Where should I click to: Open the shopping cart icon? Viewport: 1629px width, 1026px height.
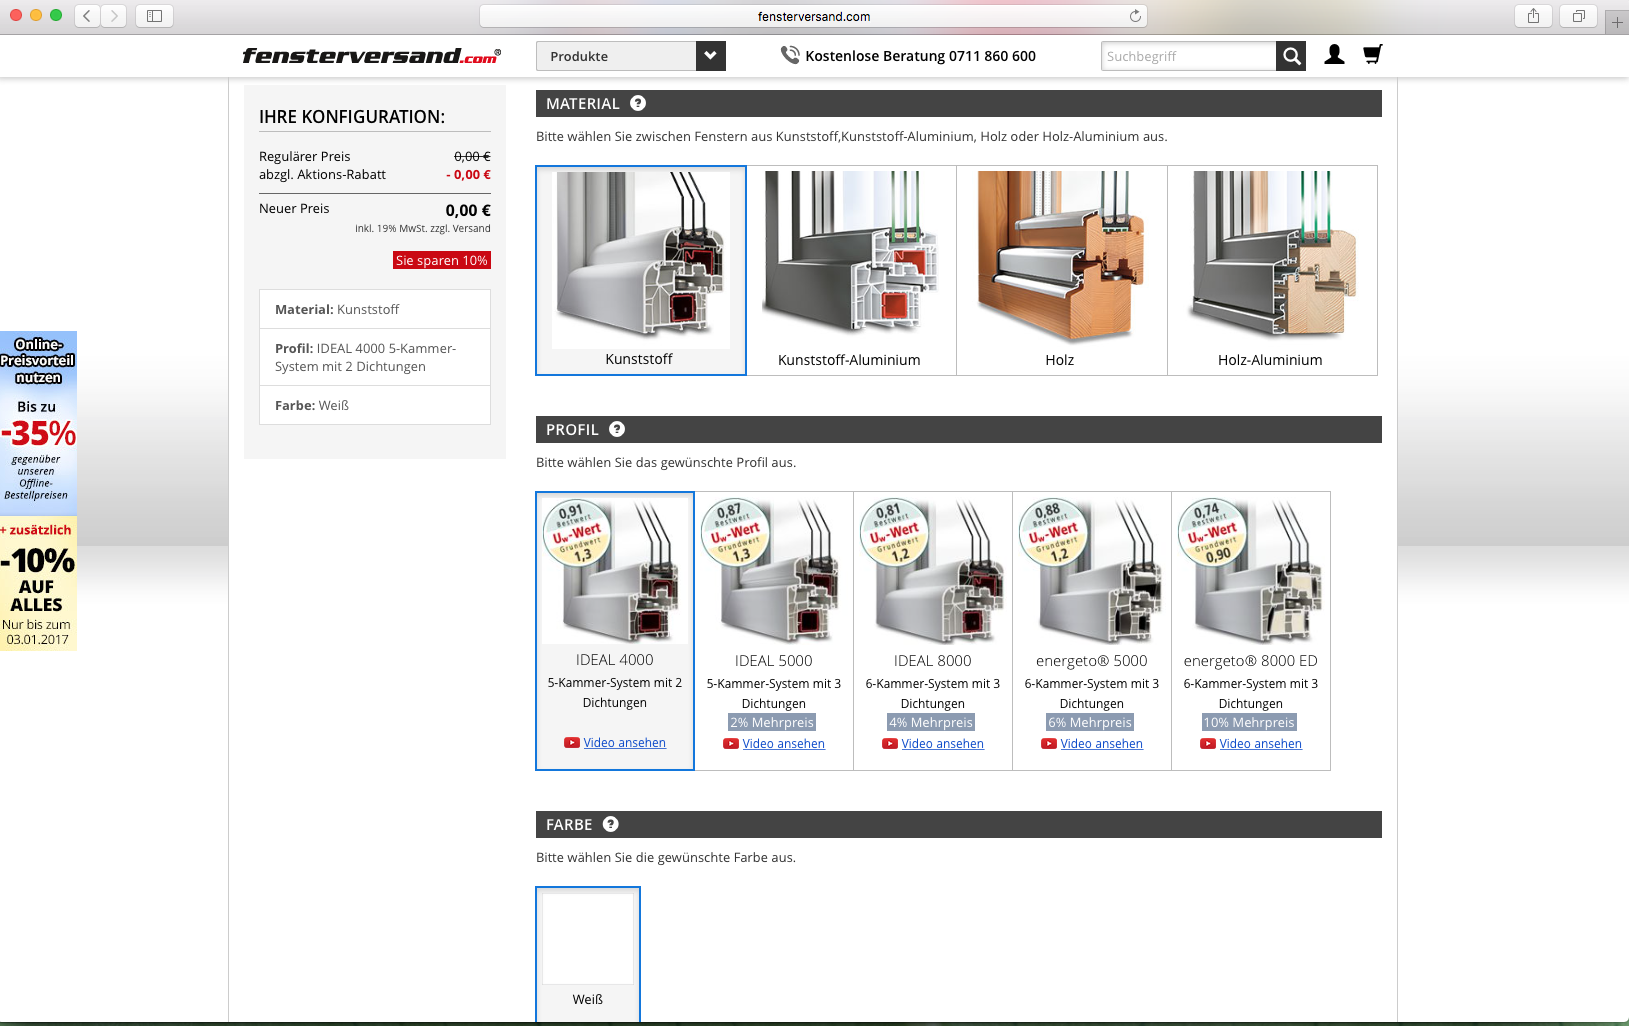(1373, 54)
